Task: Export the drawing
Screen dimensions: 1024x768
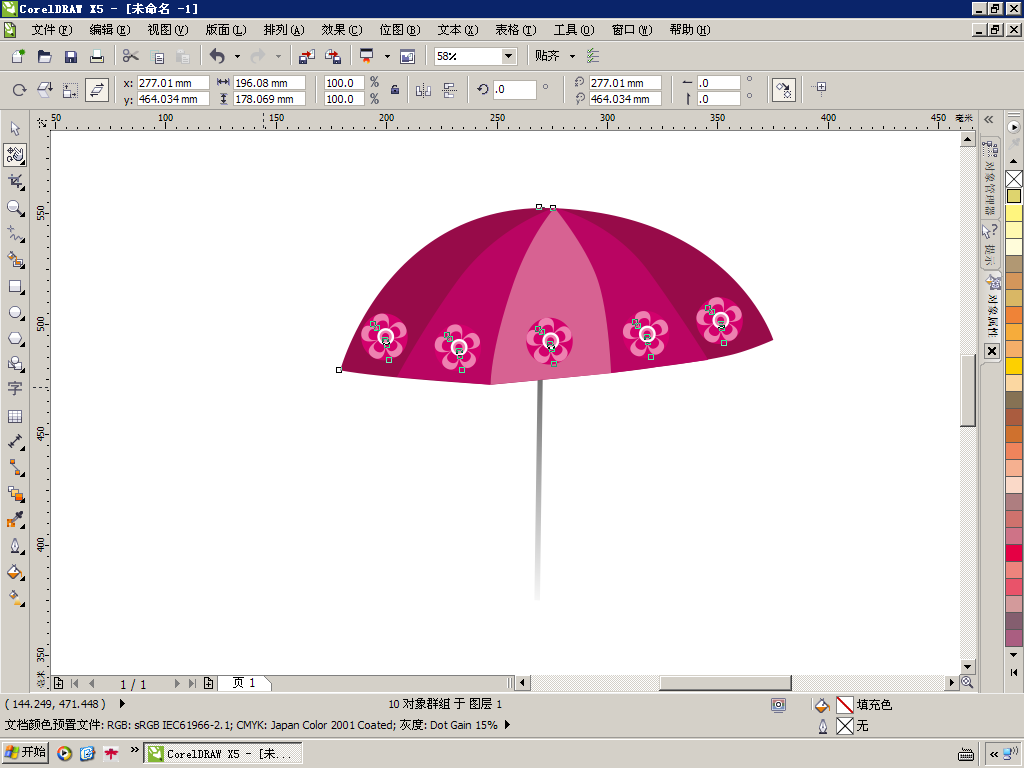Action: [x=333, y=56]
